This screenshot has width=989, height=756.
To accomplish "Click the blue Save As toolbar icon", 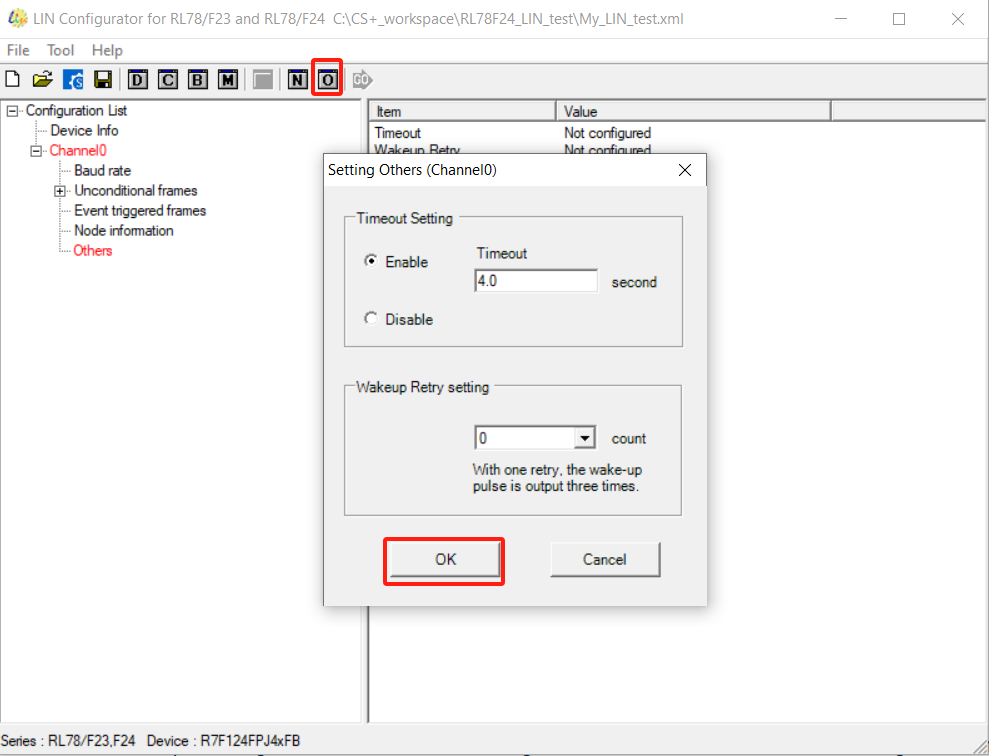I will pos(73,79).
